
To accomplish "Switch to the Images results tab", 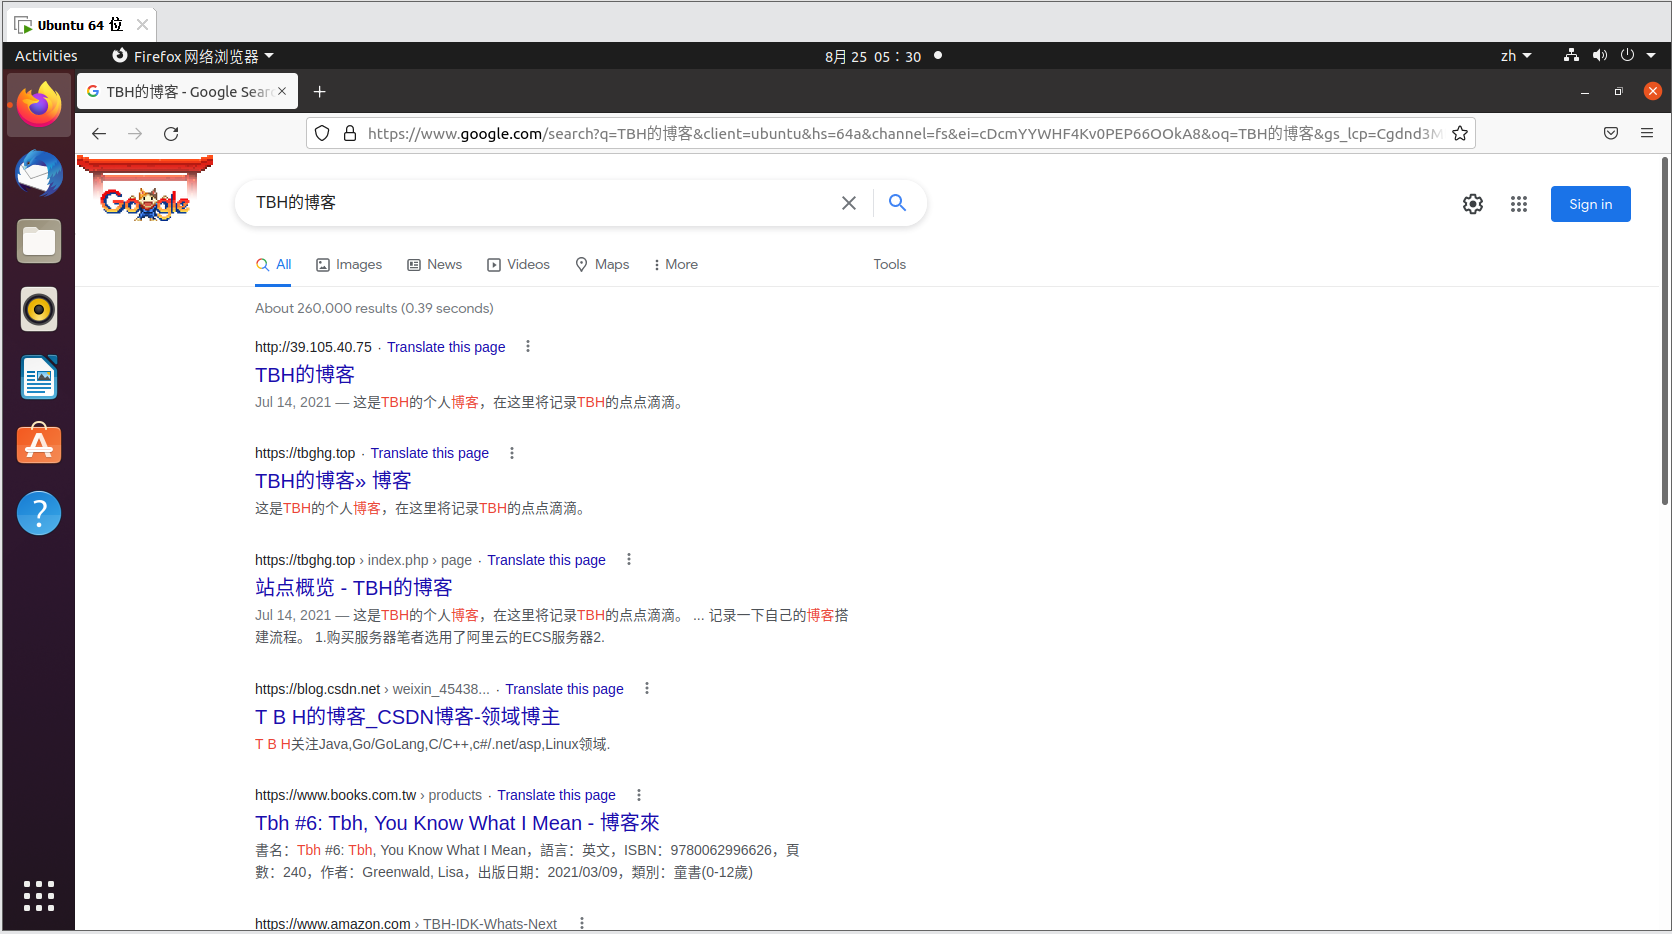I will [x=349, y=265].
